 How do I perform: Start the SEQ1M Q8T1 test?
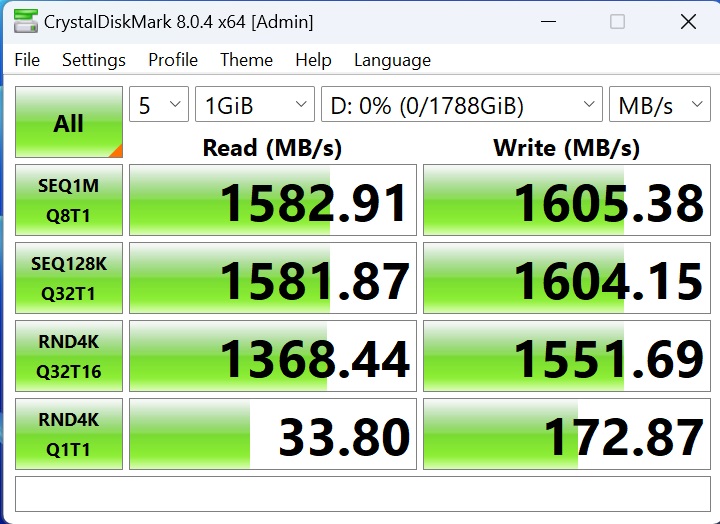(x=69, y=200)
